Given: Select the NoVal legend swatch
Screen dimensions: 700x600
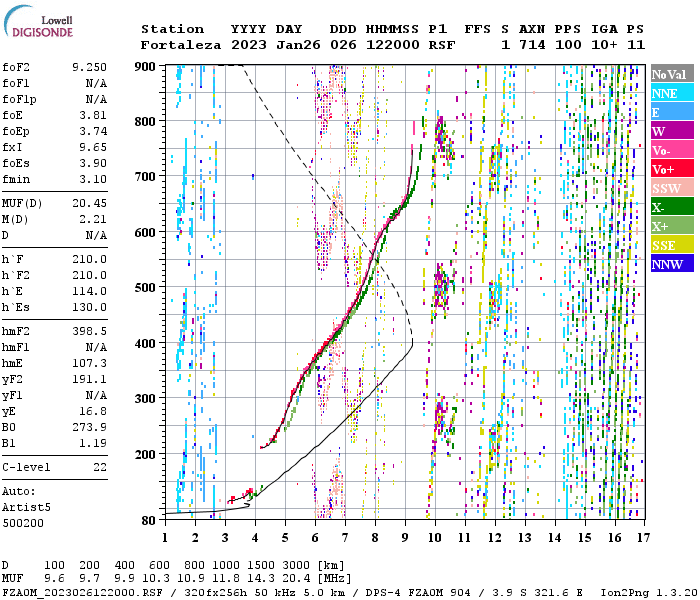Looking at the screenshot, I should click(672, 74).
